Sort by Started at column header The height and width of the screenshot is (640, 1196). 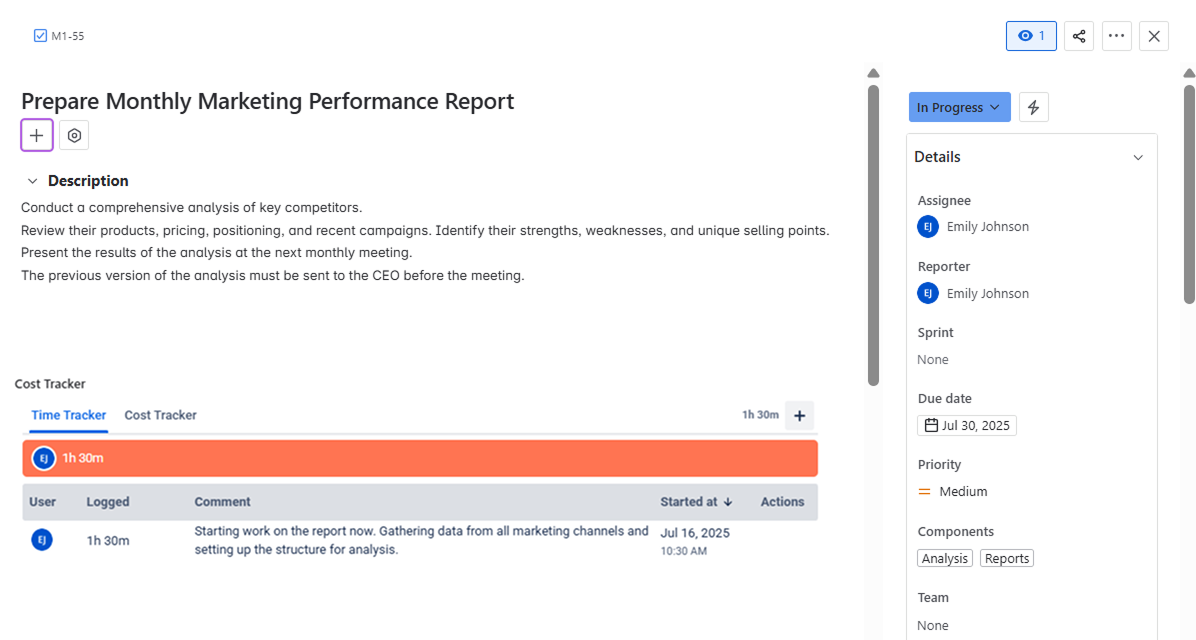696,502
